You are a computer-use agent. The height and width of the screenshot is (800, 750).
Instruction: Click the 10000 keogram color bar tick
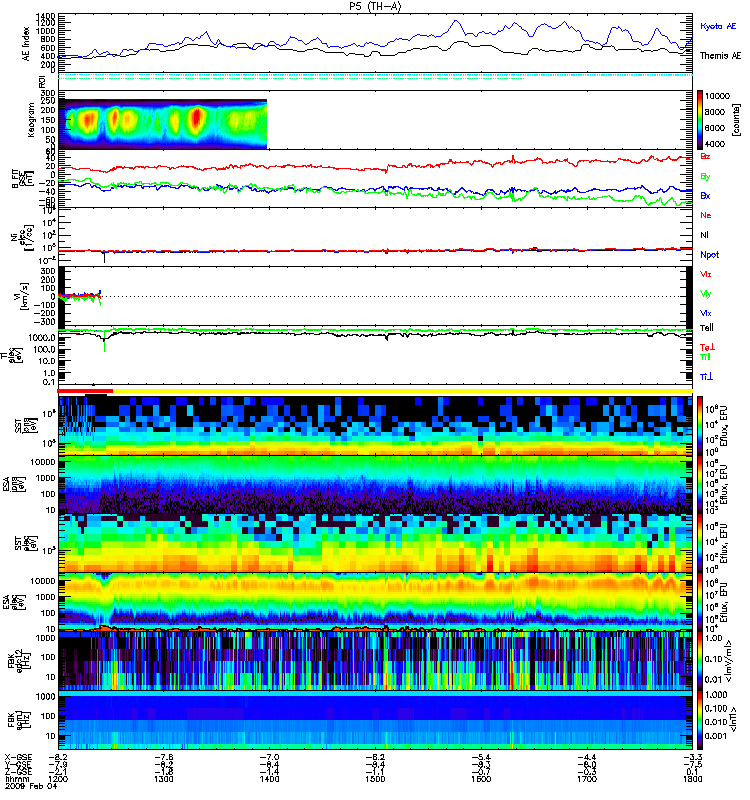(717, 96)
